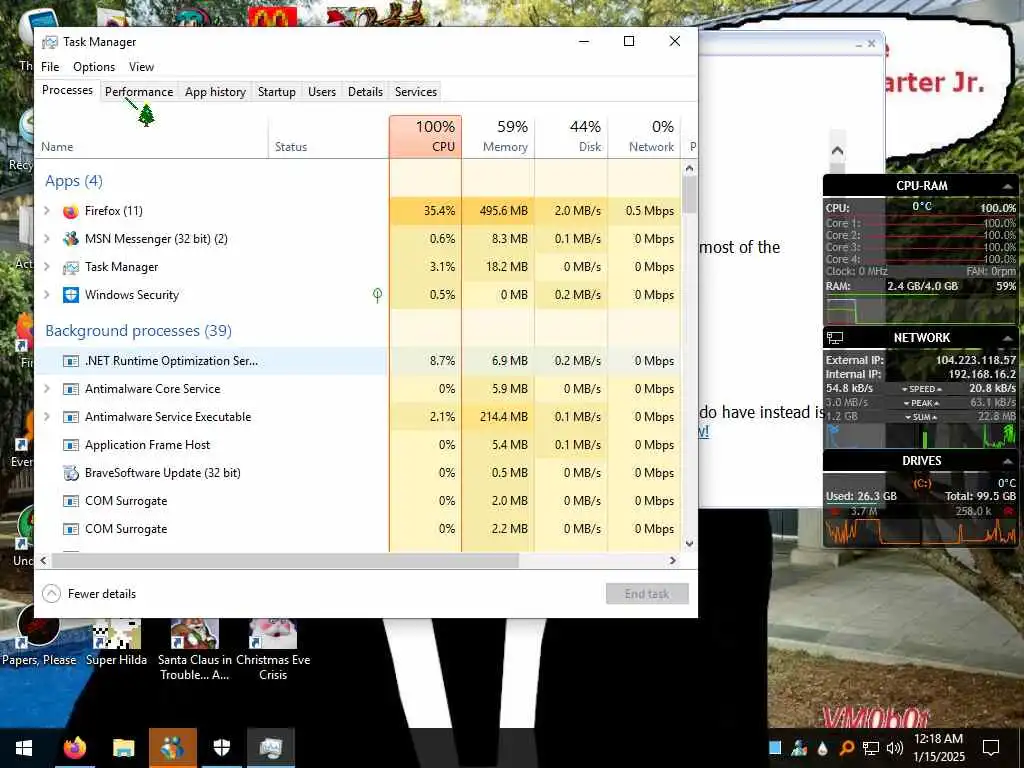Click the Task Manager title bar icon
This screenshot has width=1024, height=768.
pos(50,42)
